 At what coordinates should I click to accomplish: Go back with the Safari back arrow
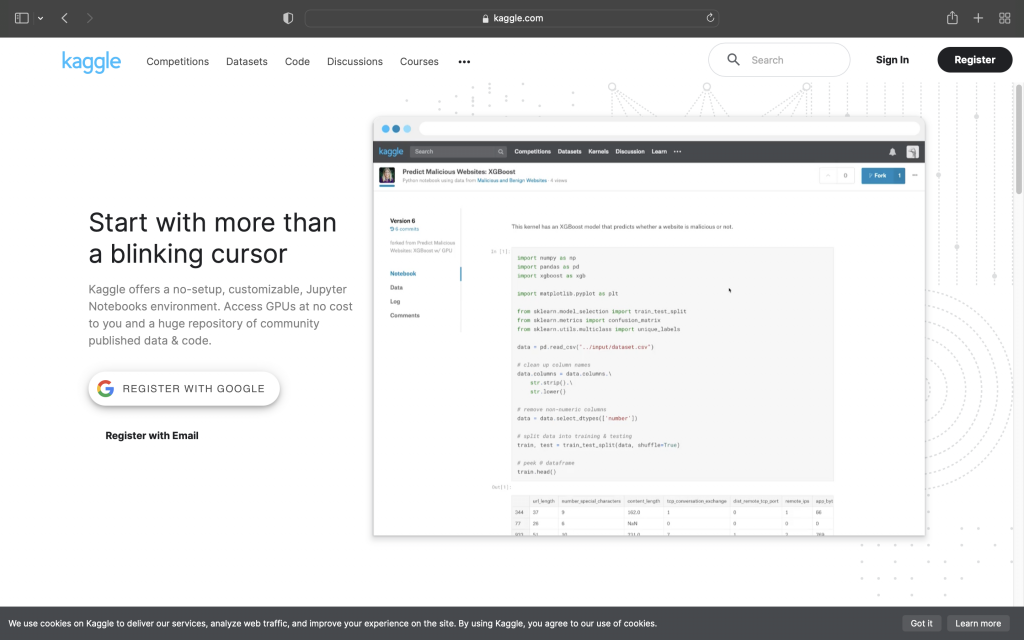[x=65, y=18]
